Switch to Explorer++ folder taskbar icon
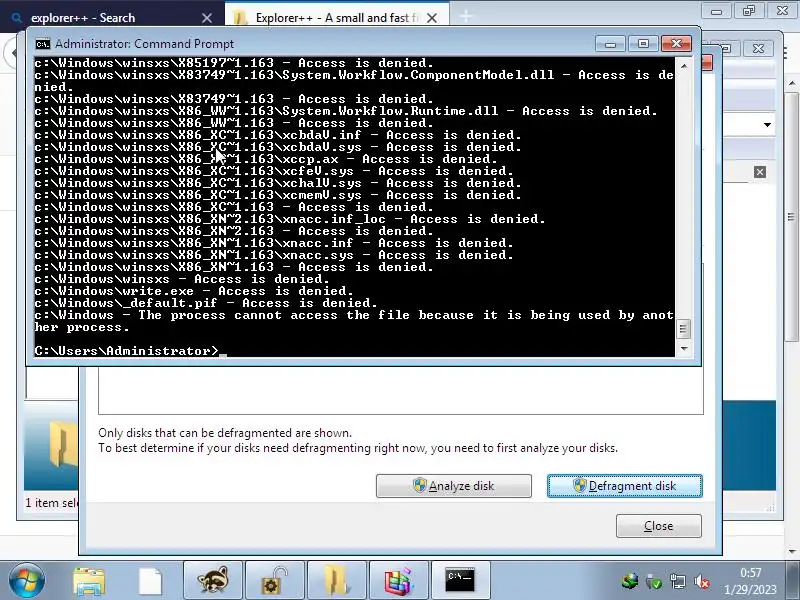 pos(337,581)
